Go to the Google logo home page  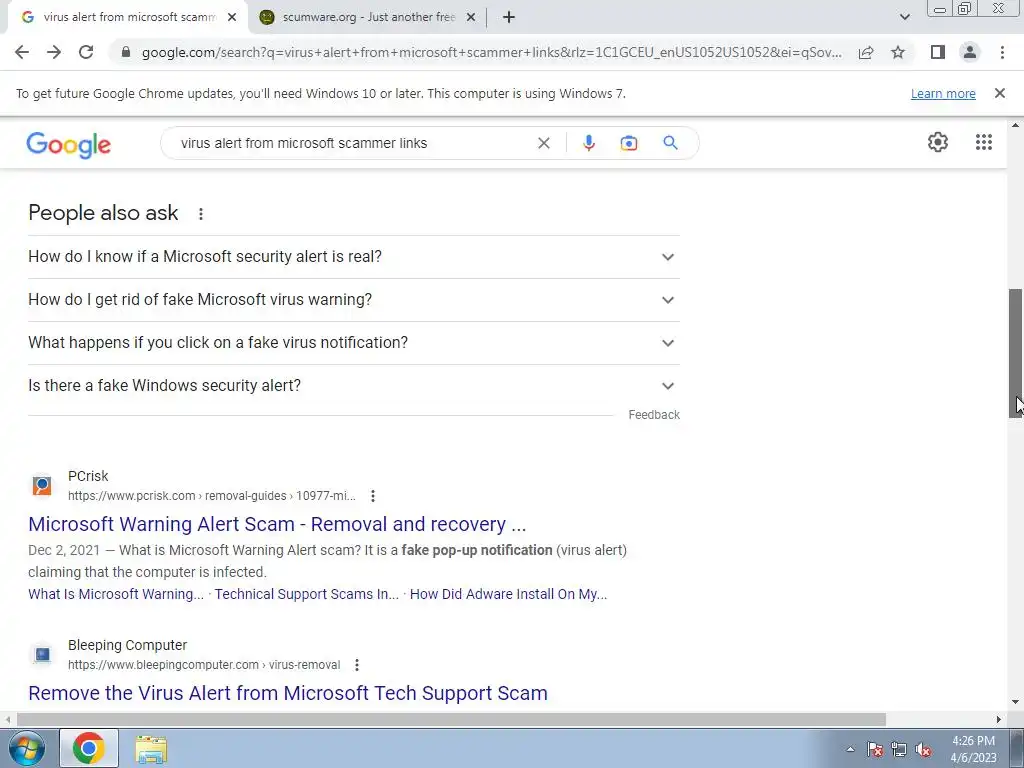coord(69,144)
